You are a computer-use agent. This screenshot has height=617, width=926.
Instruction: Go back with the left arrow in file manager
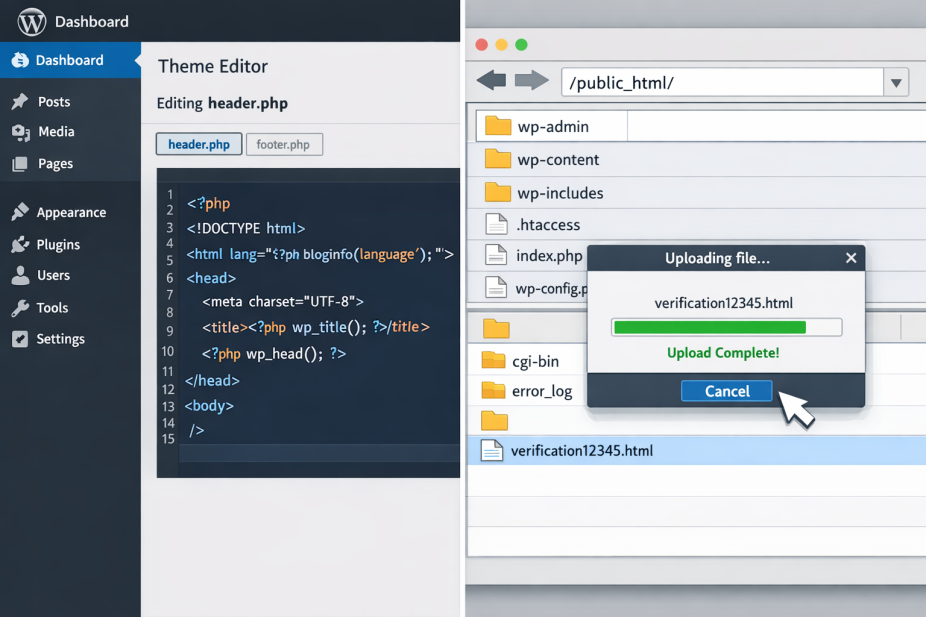(x=491, y=80)
